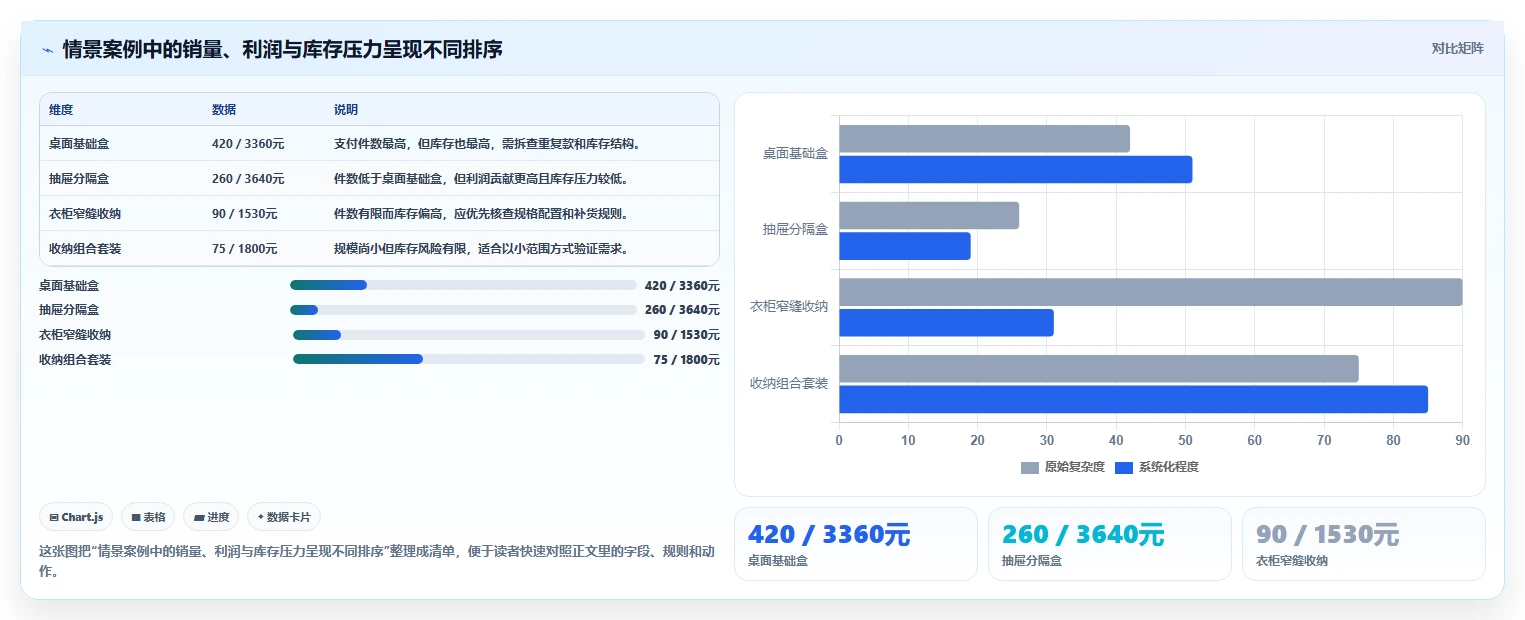Click value 90 / 1530元 beside the progress bar

[687, 335]
